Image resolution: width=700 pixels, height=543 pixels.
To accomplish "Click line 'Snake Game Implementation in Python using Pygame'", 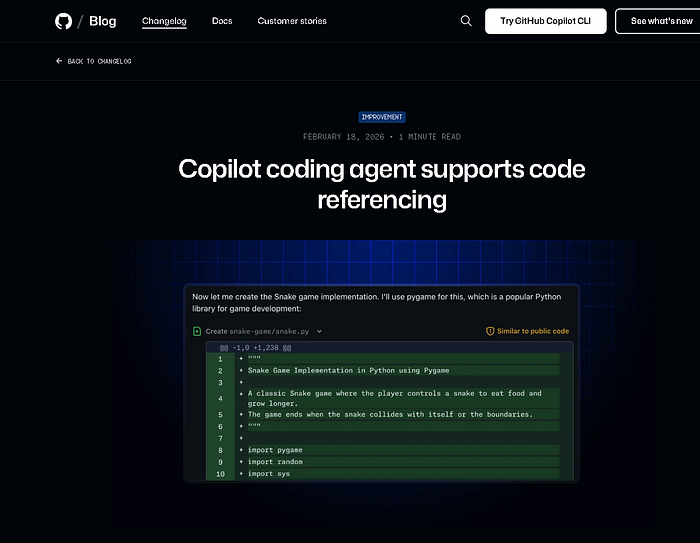I will [x=349, y=371].
